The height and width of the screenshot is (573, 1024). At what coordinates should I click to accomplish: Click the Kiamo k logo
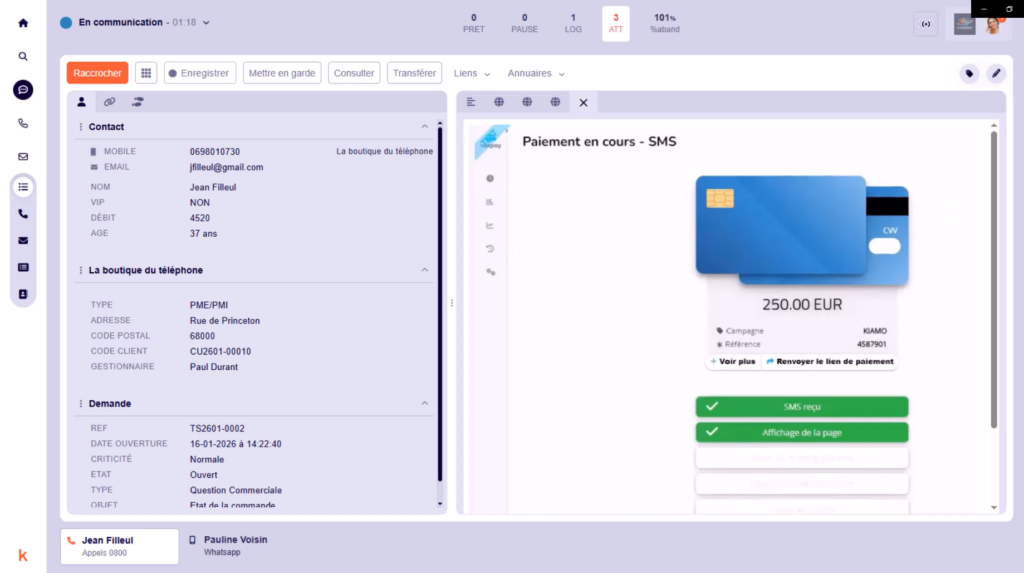pos(23,555)
